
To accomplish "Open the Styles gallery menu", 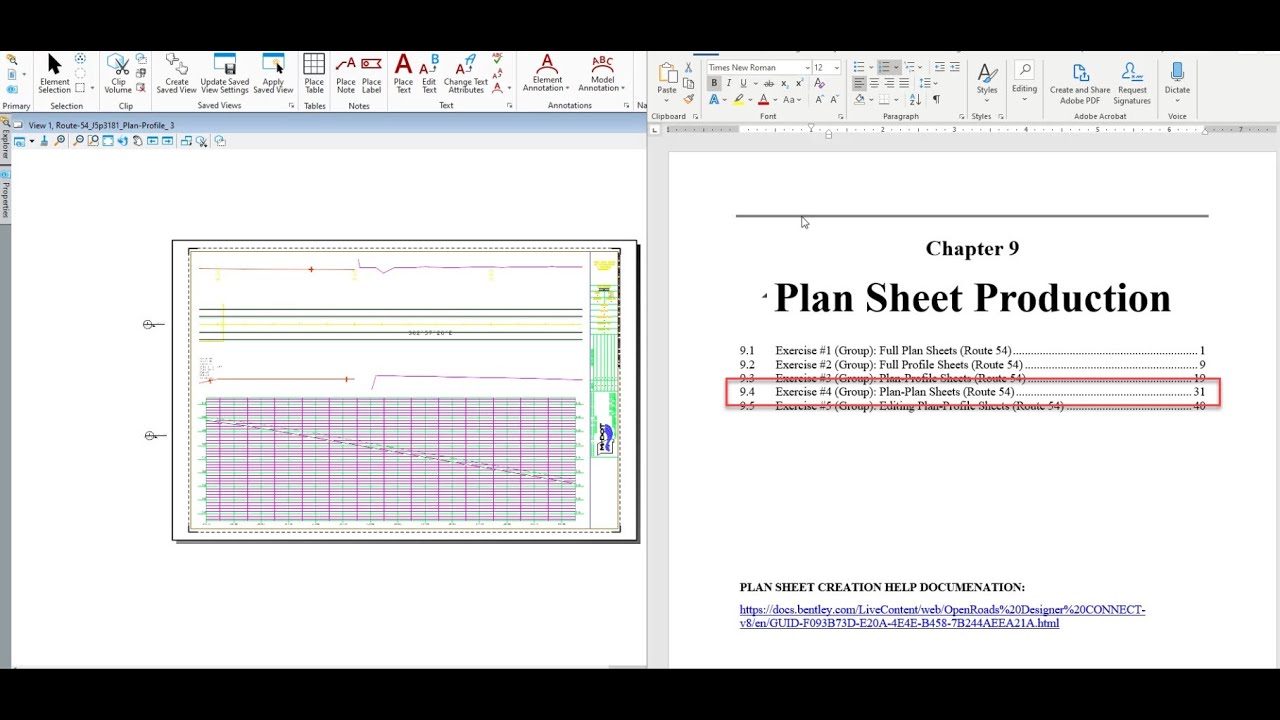I will point(987,78).
